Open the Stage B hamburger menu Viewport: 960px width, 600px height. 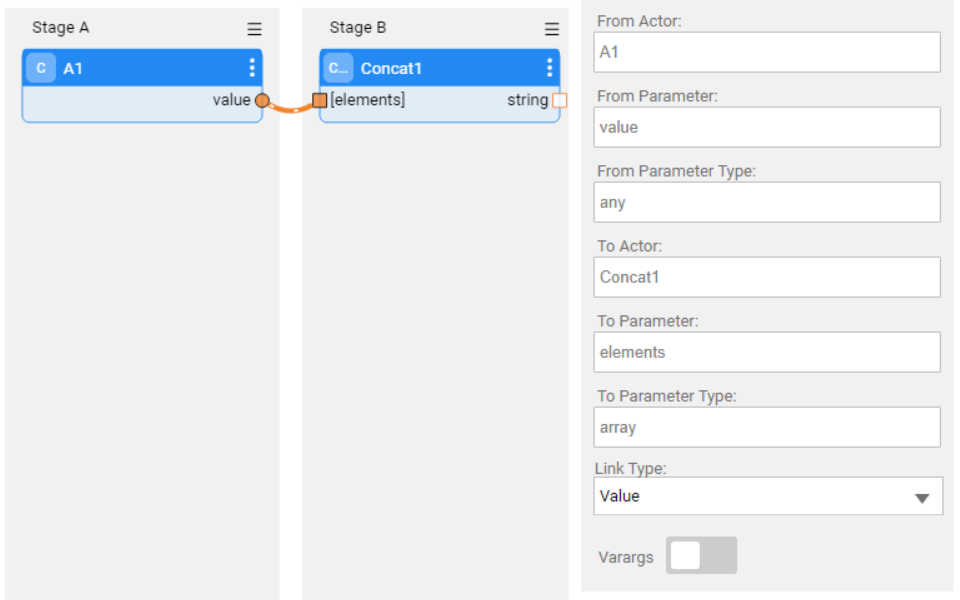552,30
